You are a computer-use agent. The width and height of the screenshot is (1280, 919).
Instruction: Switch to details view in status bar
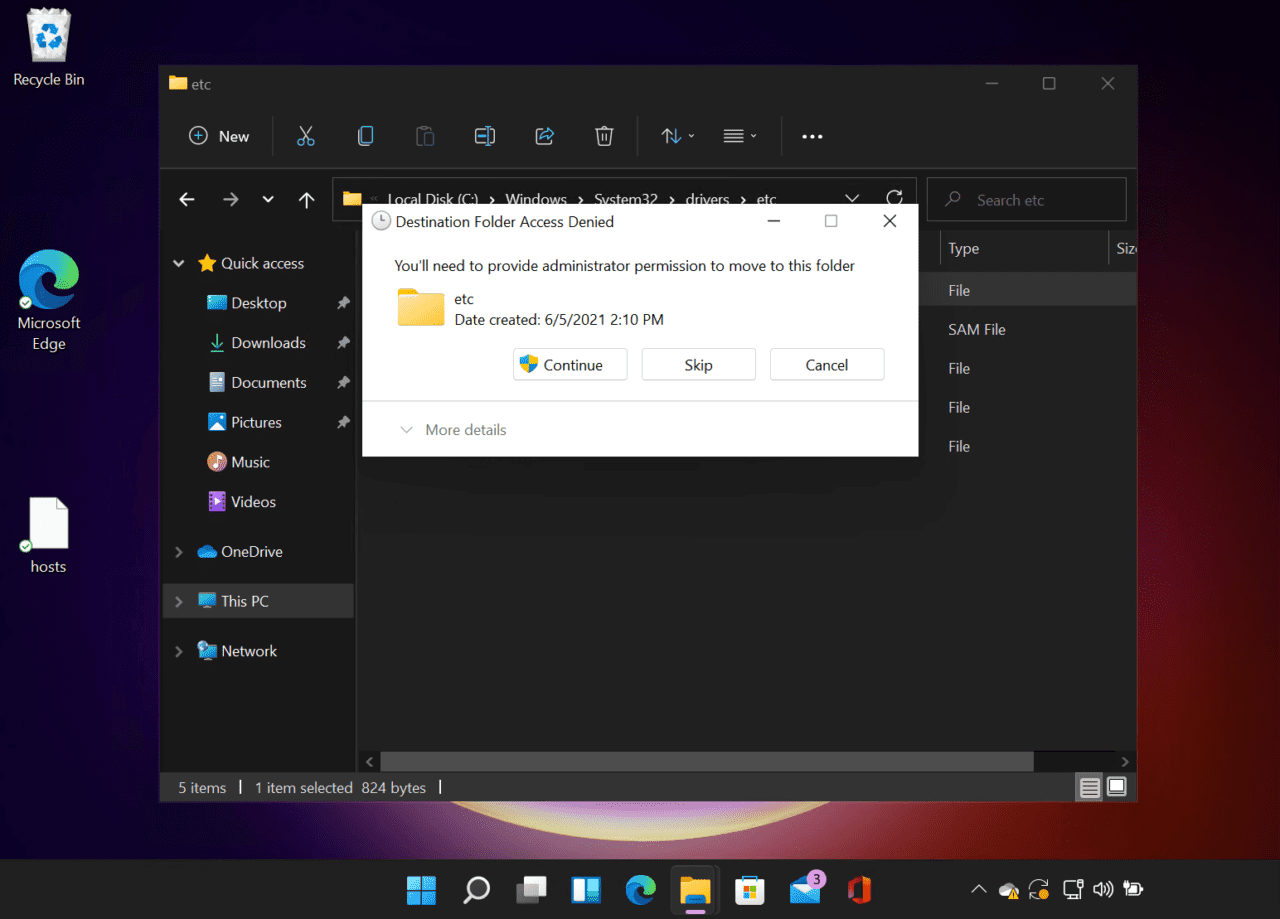(x=1088, y=787)
